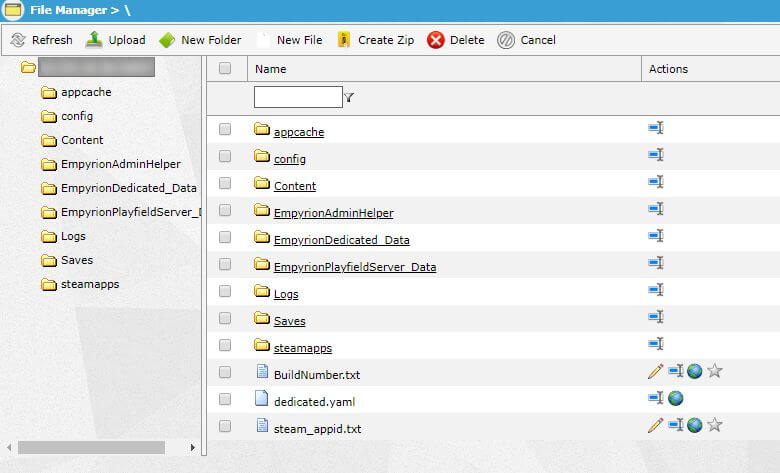Click the Name filter text box

click(298, 97)
